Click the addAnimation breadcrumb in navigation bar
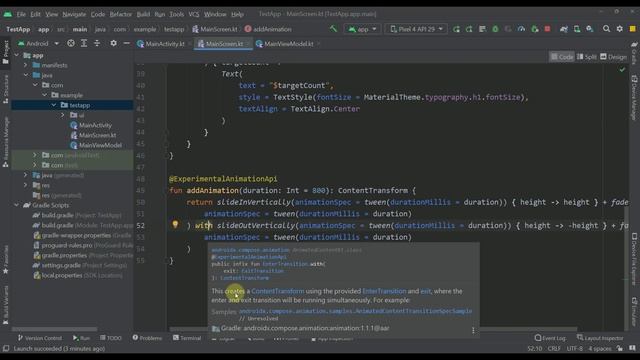The width and height of the screenshot is (640, 360). pyautogui.click(x=268, y=29)
